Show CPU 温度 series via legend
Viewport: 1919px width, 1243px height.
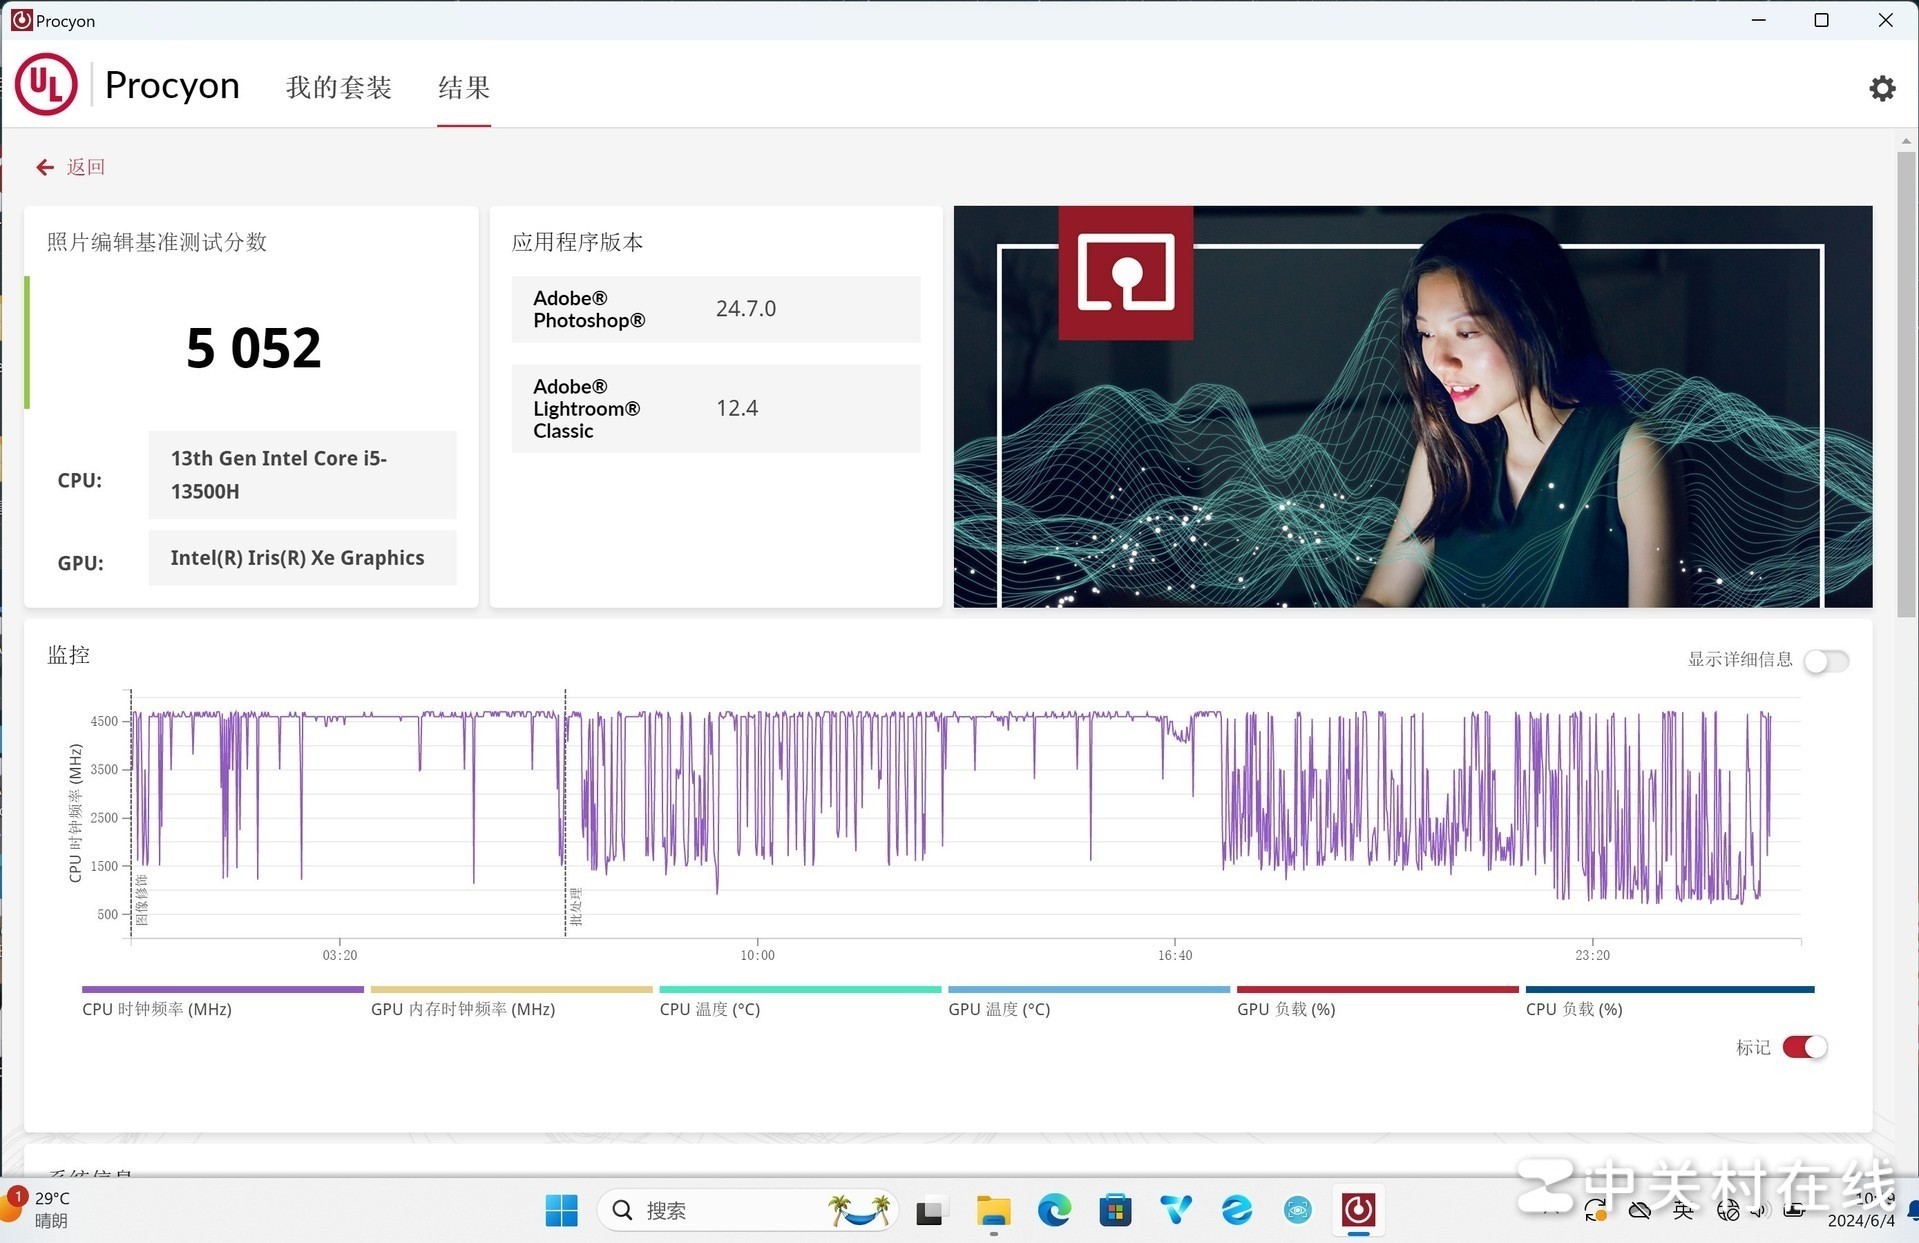(x=710, y=1009)
